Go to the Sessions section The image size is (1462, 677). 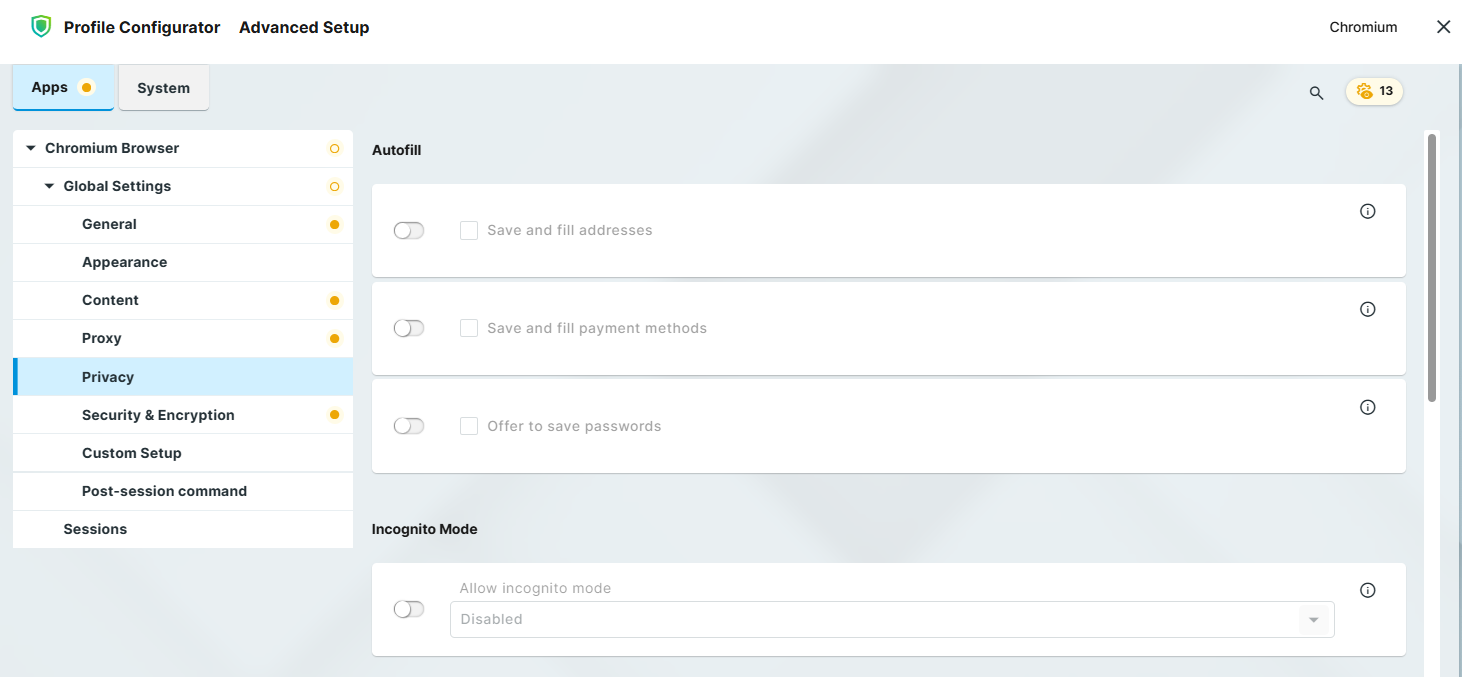click(x=95, y=529)
